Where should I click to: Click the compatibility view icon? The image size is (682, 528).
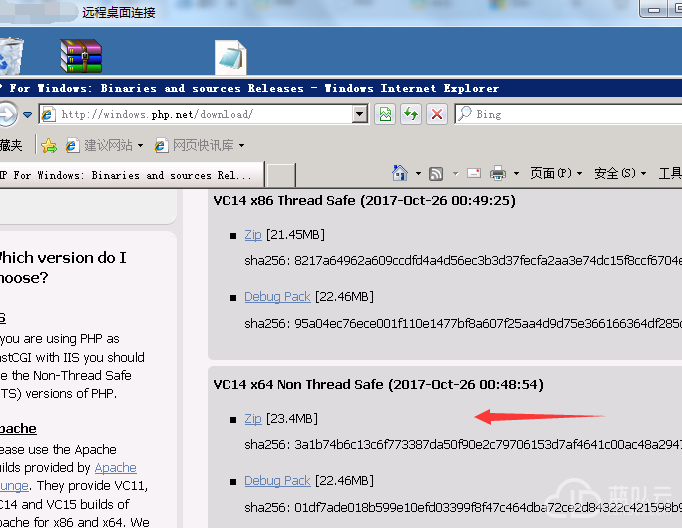pos(385,114)
